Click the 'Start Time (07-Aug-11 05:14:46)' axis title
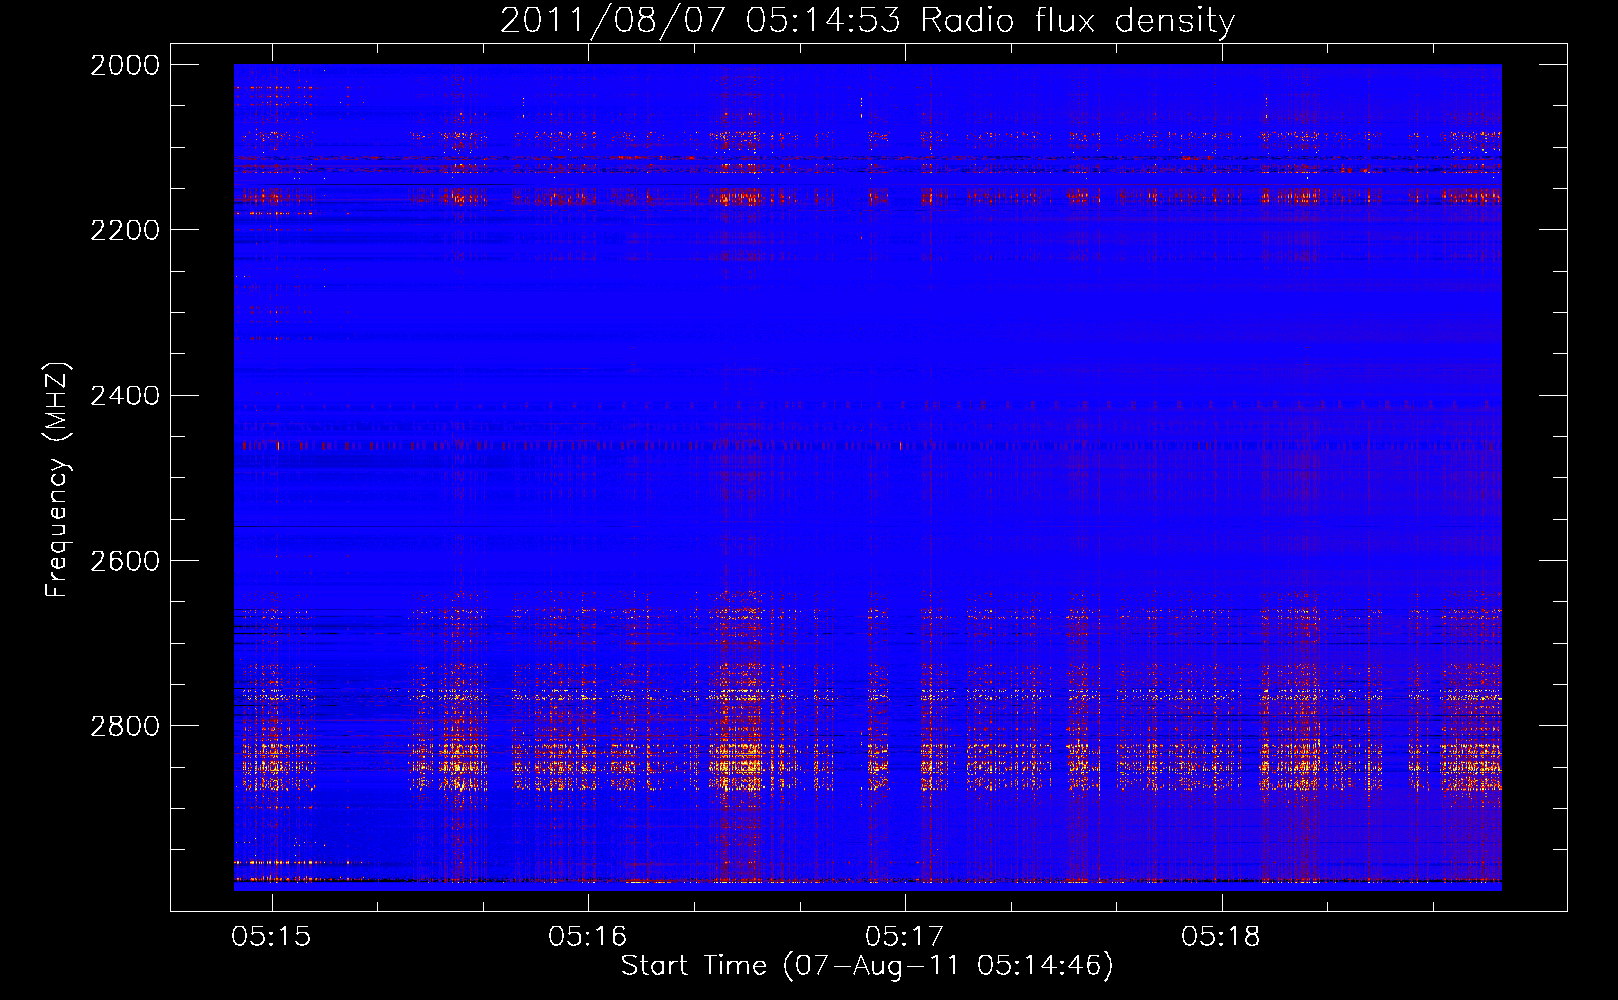This screenshot has height=1000, width=1618. tap(867, 966)
